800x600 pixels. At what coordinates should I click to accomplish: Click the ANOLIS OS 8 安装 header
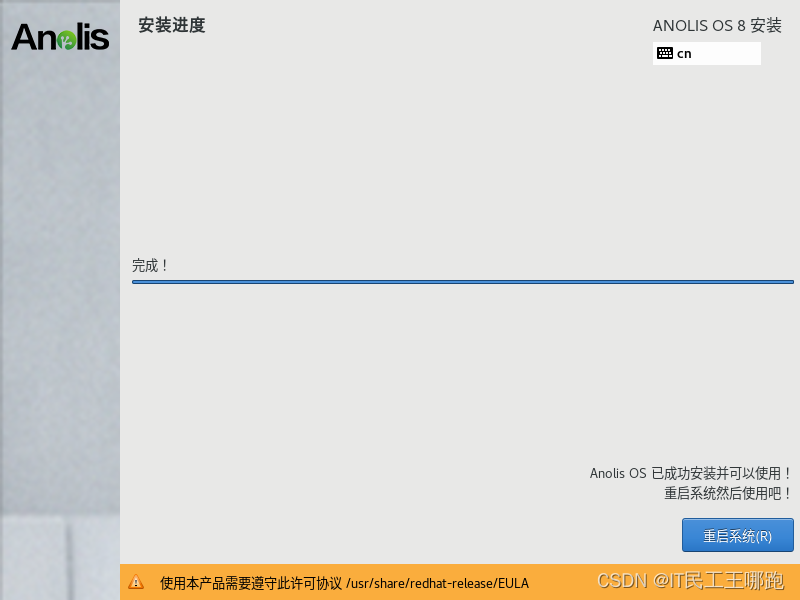point(716,25)
